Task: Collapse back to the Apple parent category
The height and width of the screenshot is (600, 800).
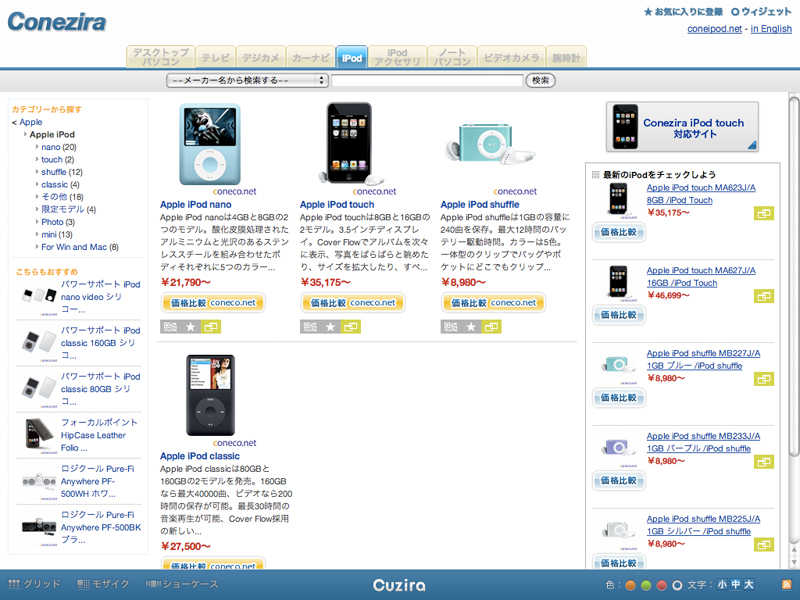Action: click(x=31, y=122)
